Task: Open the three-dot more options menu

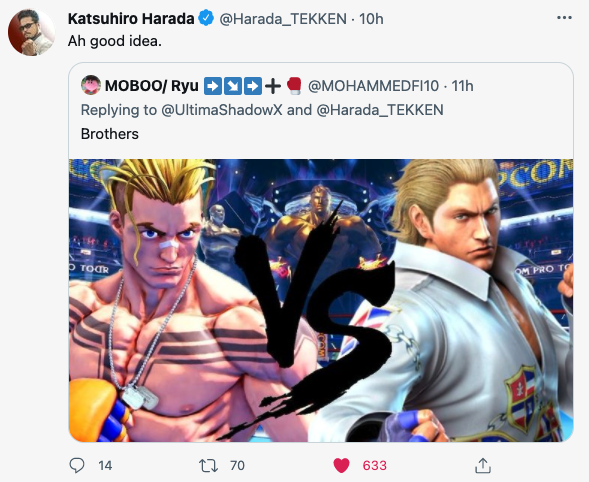Action: pyautogui.click(x=564, y=18)
